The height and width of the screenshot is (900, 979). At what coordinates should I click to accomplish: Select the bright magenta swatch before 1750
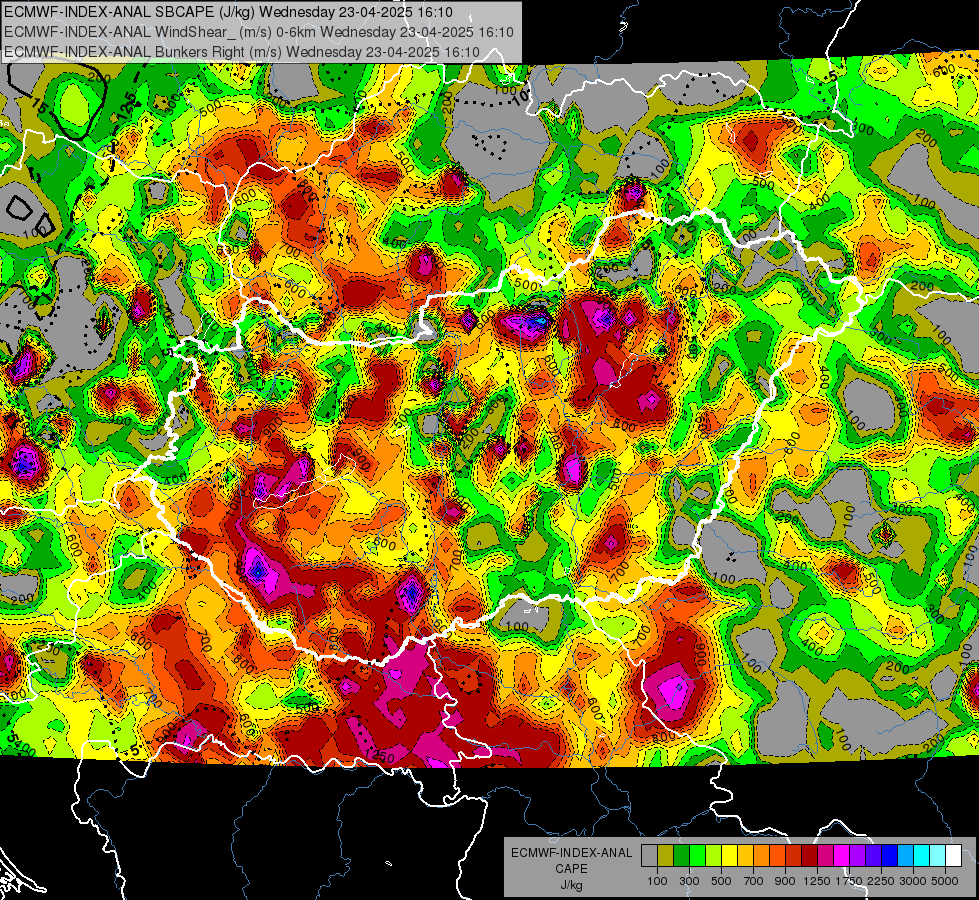coord(842,856)
